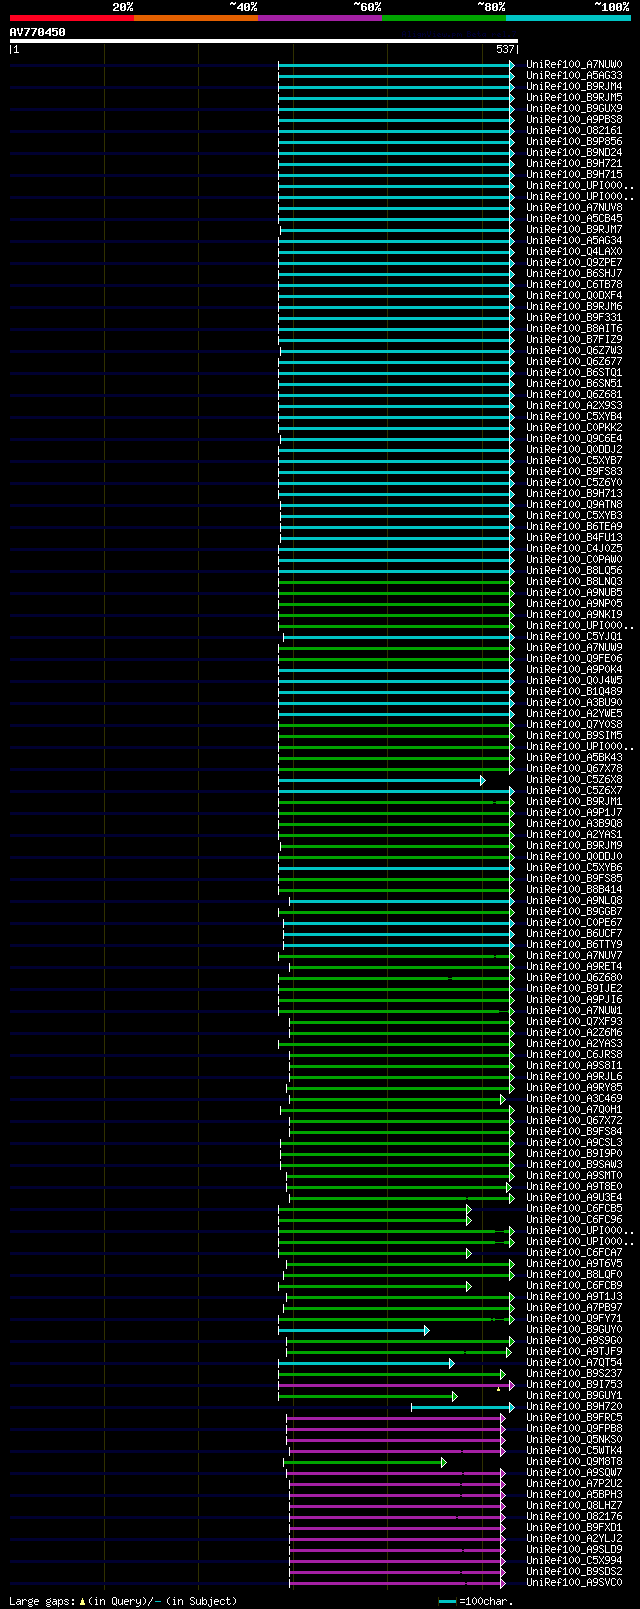The width and height of the screenshot is (640, 1609).
Task: Open hit UniRef100_C4J0Z5
Action: [574, 549]
